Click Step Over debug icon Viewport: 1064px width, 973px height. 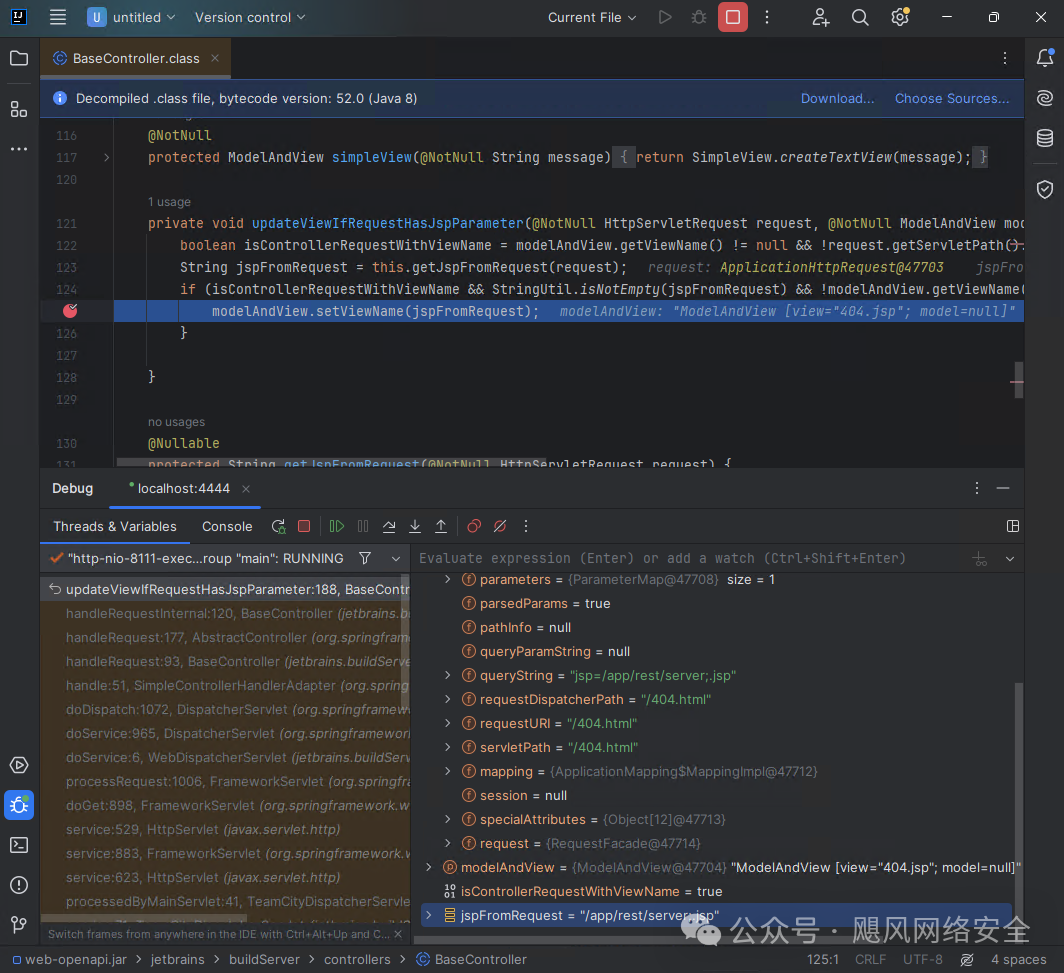389,526
